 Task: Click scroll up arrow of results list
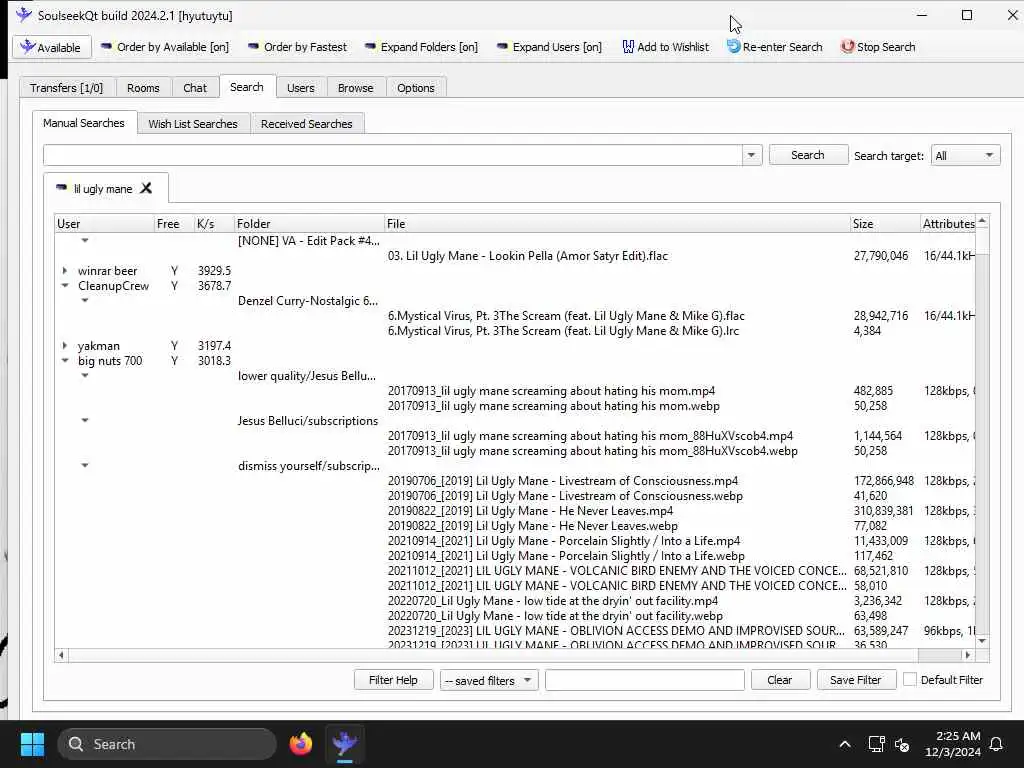(982, 223)
